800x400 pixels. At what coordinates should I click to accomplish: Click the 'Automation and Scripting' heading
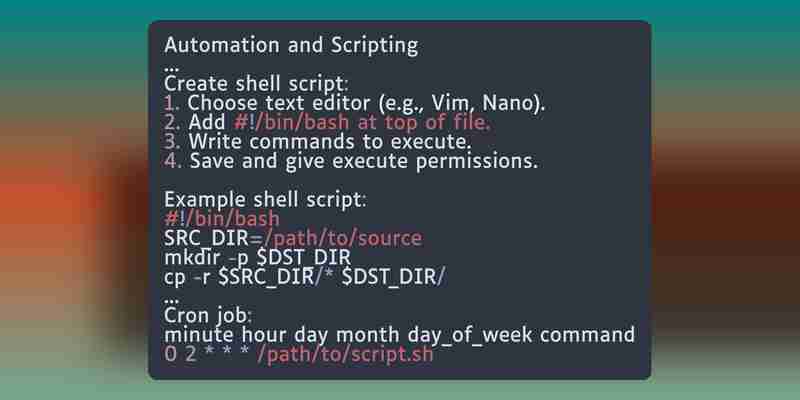coord(291,46)
